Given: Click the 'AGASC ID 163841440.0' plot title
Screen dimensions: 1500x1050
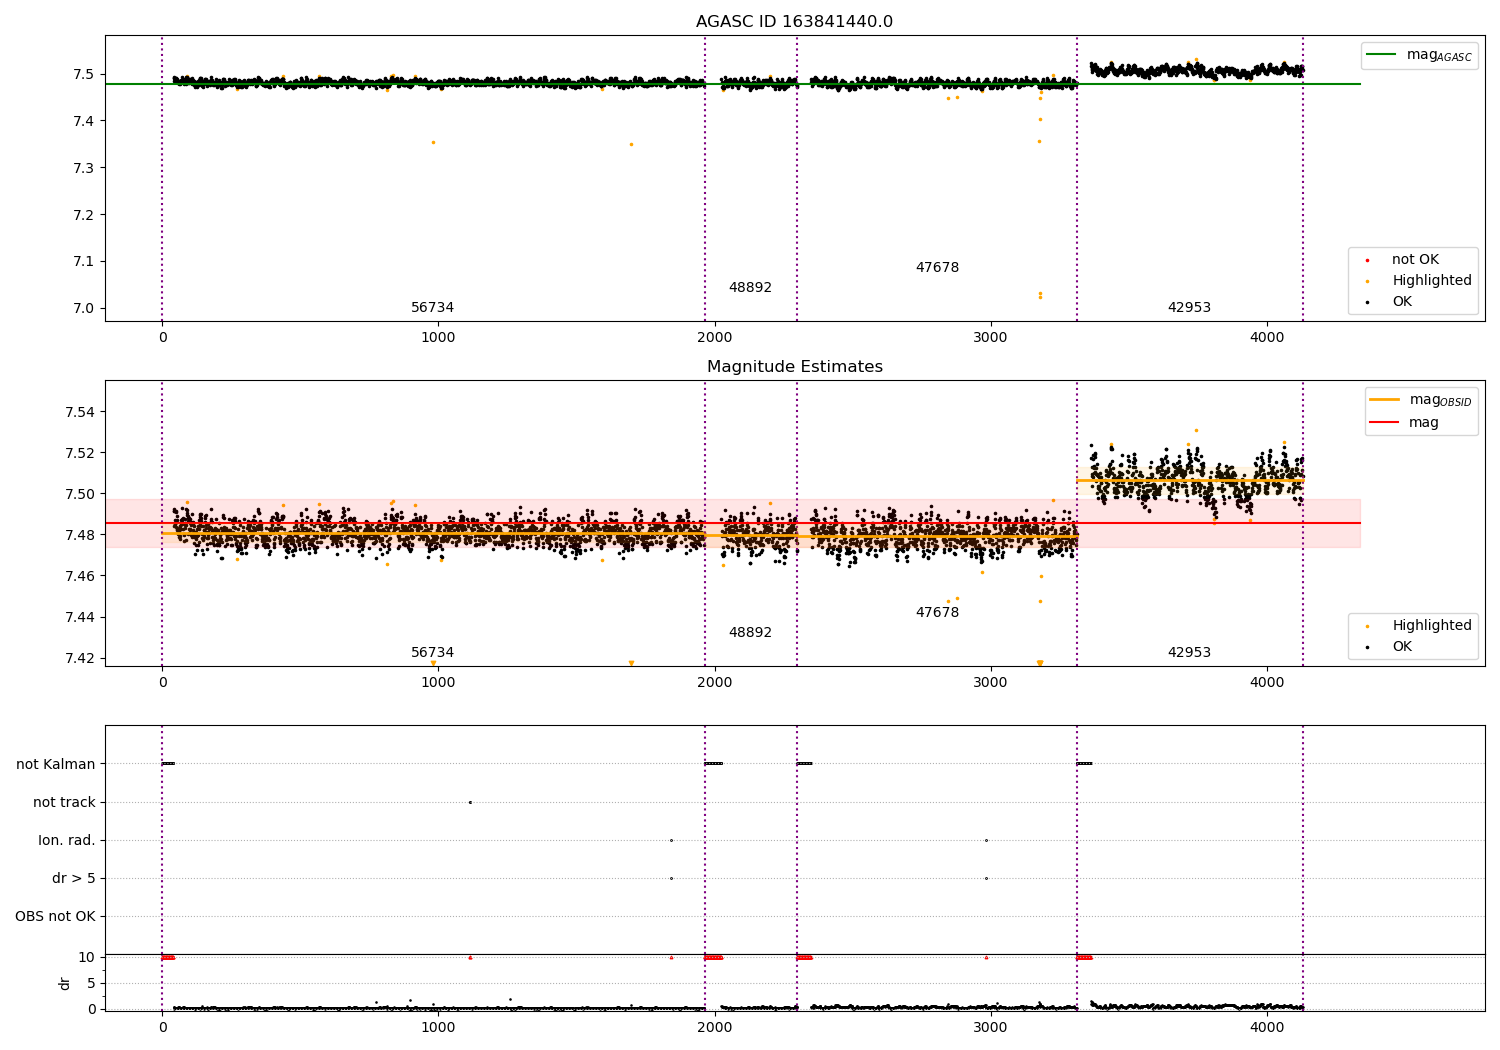Looking at the screenshot, I should click(794, 22).
